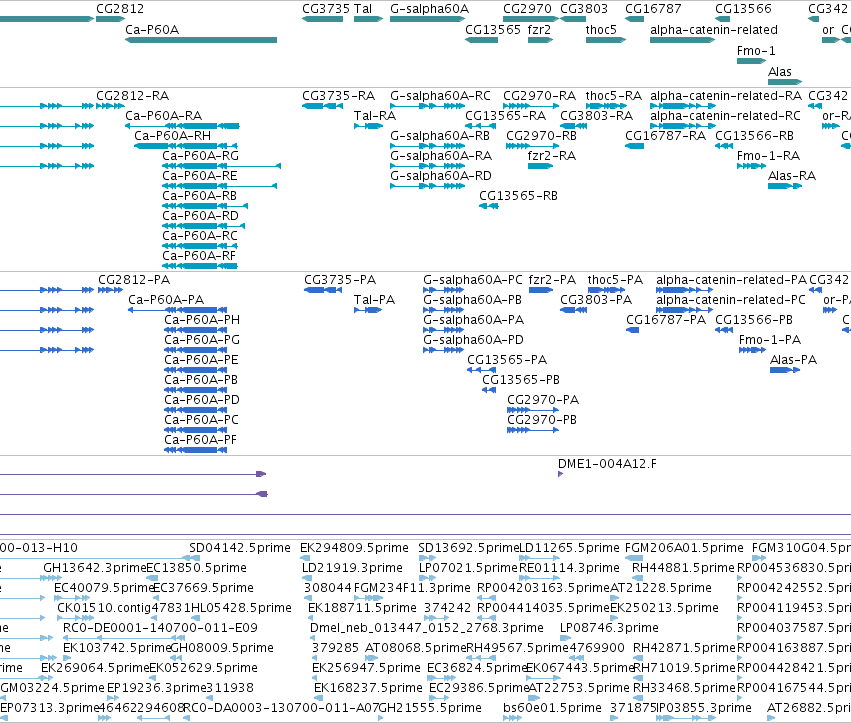Viewport: 851px width, 723px height.
Task: Select protein CG3735-PA label
Action: (x=340, y=280)
